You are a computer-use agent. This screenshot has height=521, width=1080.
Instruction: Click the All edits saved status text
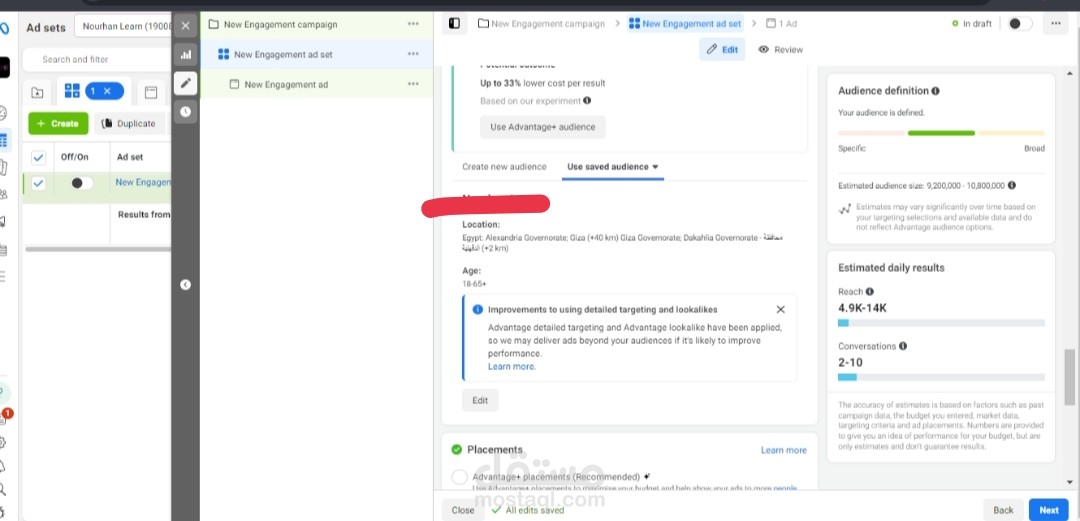point(534,510)
